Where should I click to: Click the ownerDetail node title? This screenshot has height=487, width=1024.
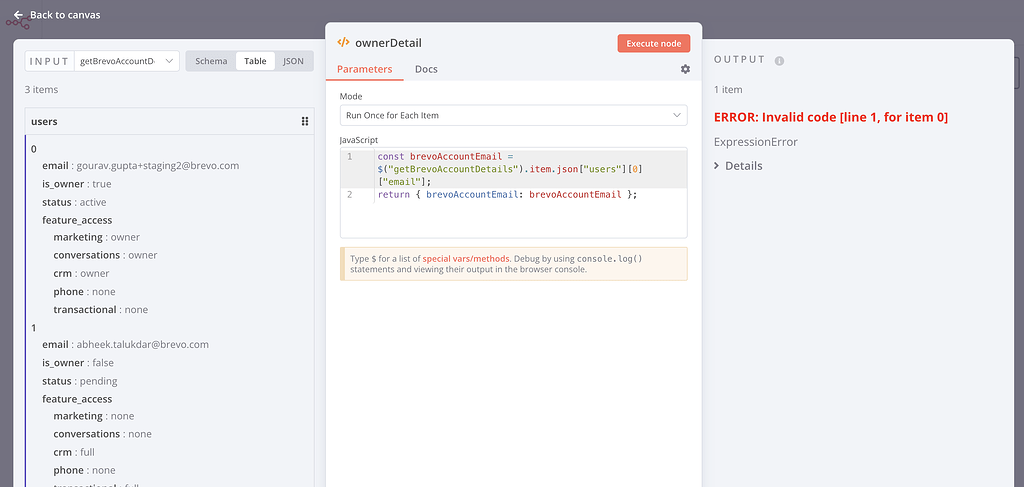click(x=387, y=43)
